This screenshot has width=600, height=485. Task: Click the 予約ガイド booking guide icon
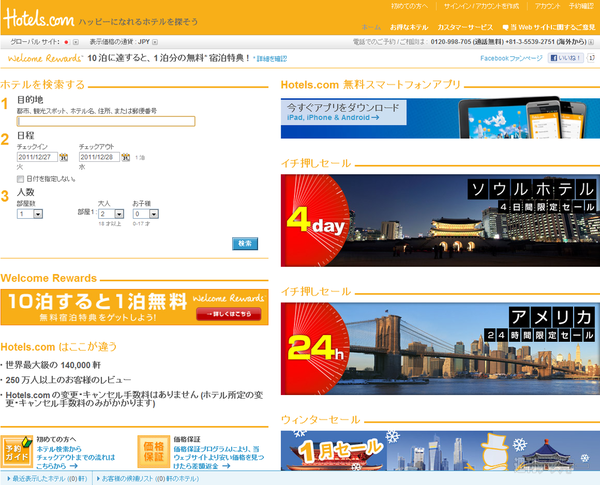pos(16,452)
